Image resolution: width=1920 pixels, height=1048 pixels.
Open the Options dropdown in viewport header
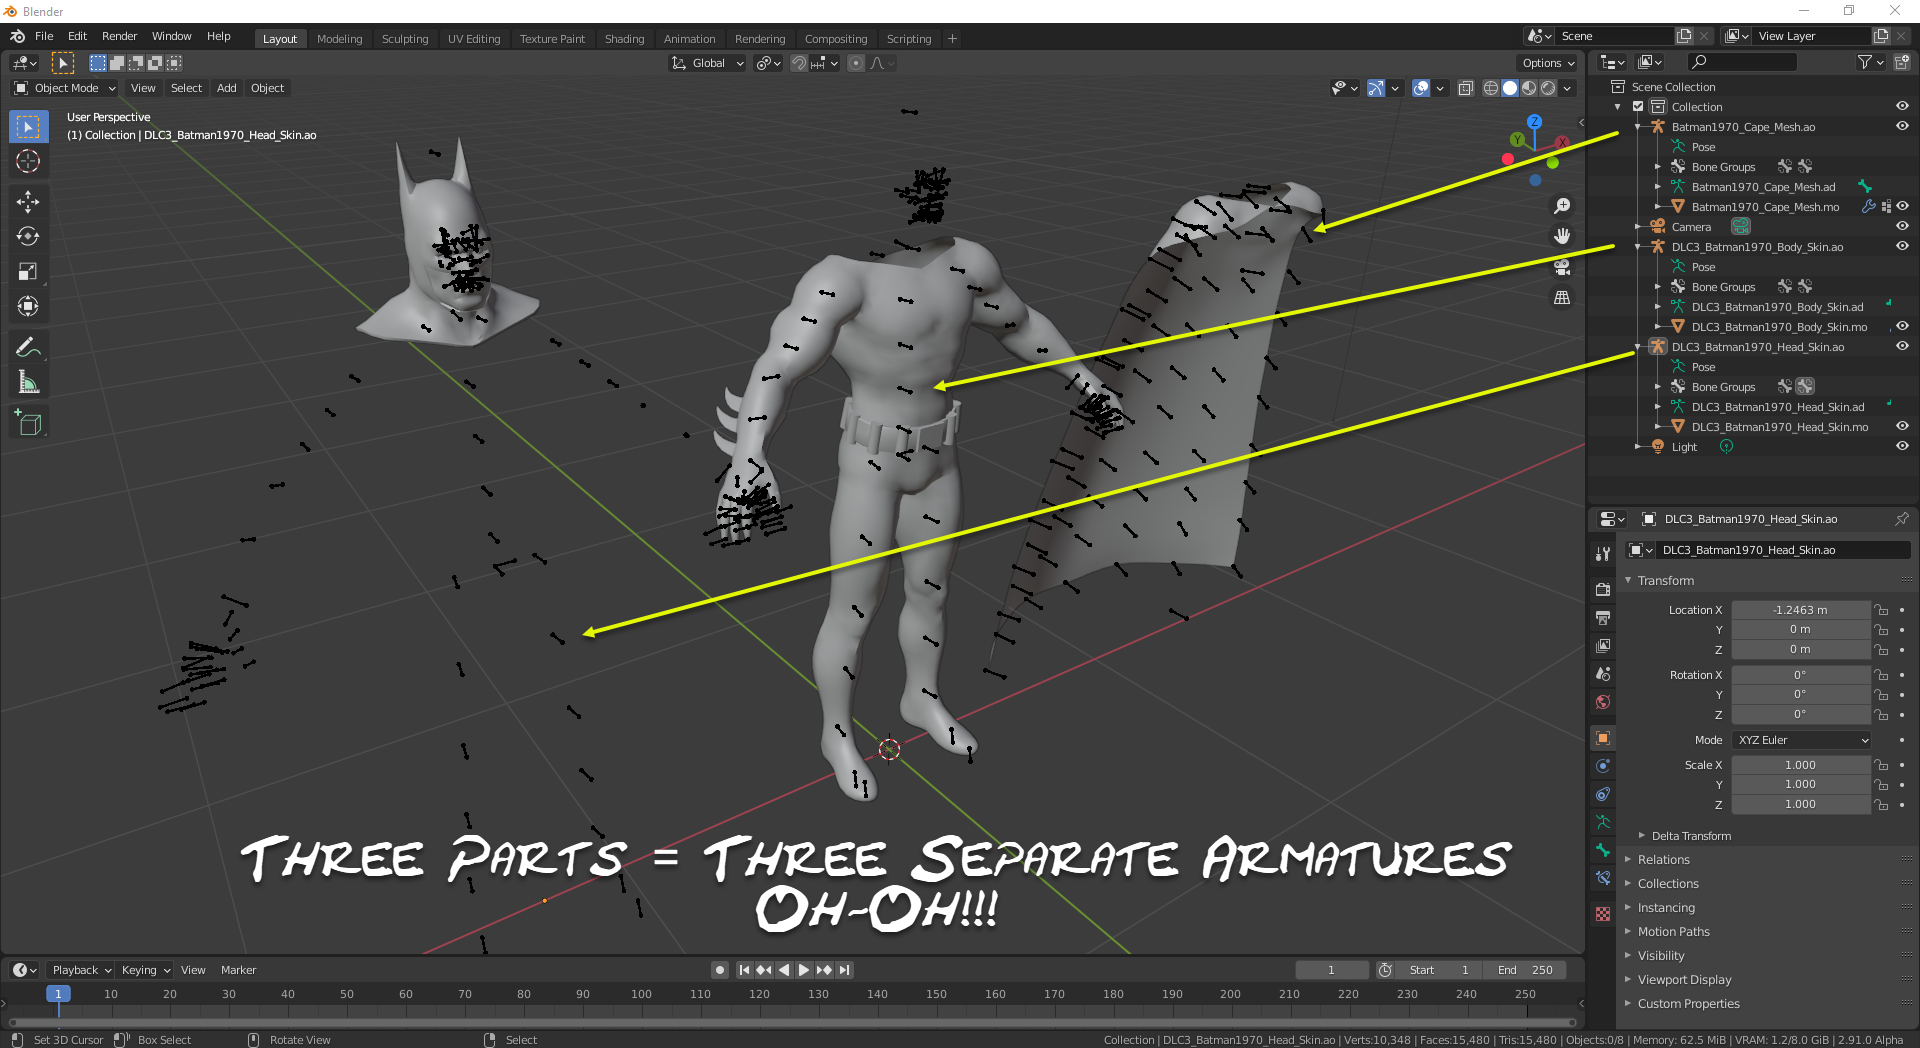(x=1548, y=63)
